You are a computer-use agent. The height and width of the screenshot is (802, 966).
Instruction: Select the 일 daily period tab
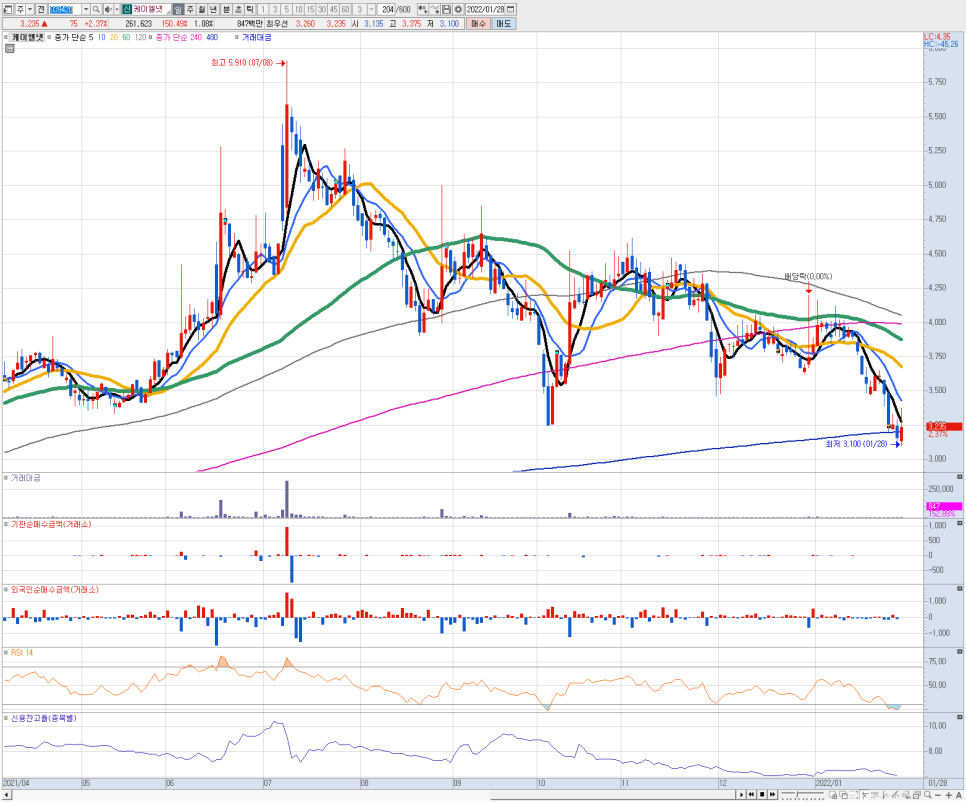pos(178,9)
